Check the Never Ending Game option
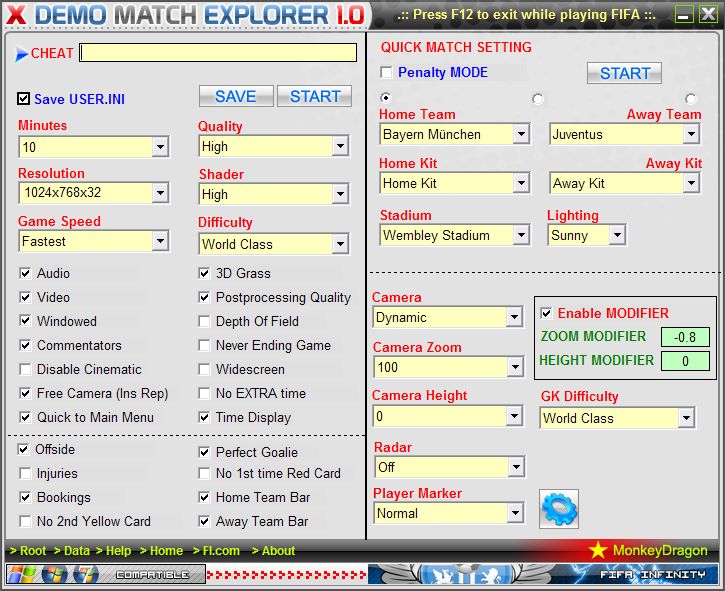The image size is (725, 591). [x=204, y=345]
